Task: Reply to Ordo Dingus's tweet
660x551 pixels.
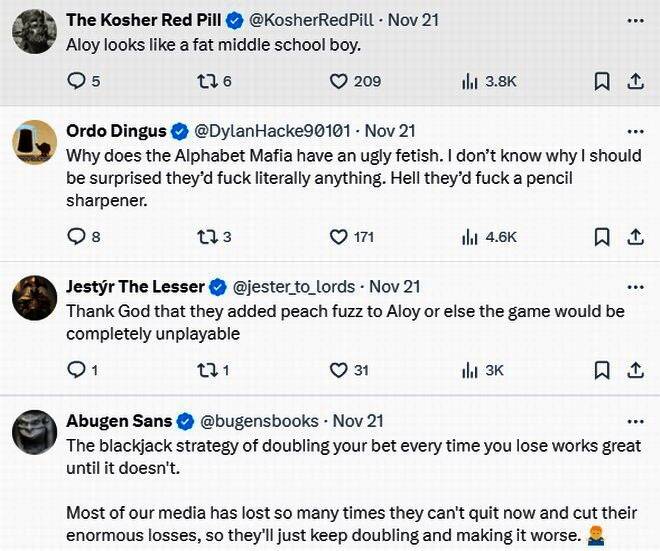Action: [77, 237]
